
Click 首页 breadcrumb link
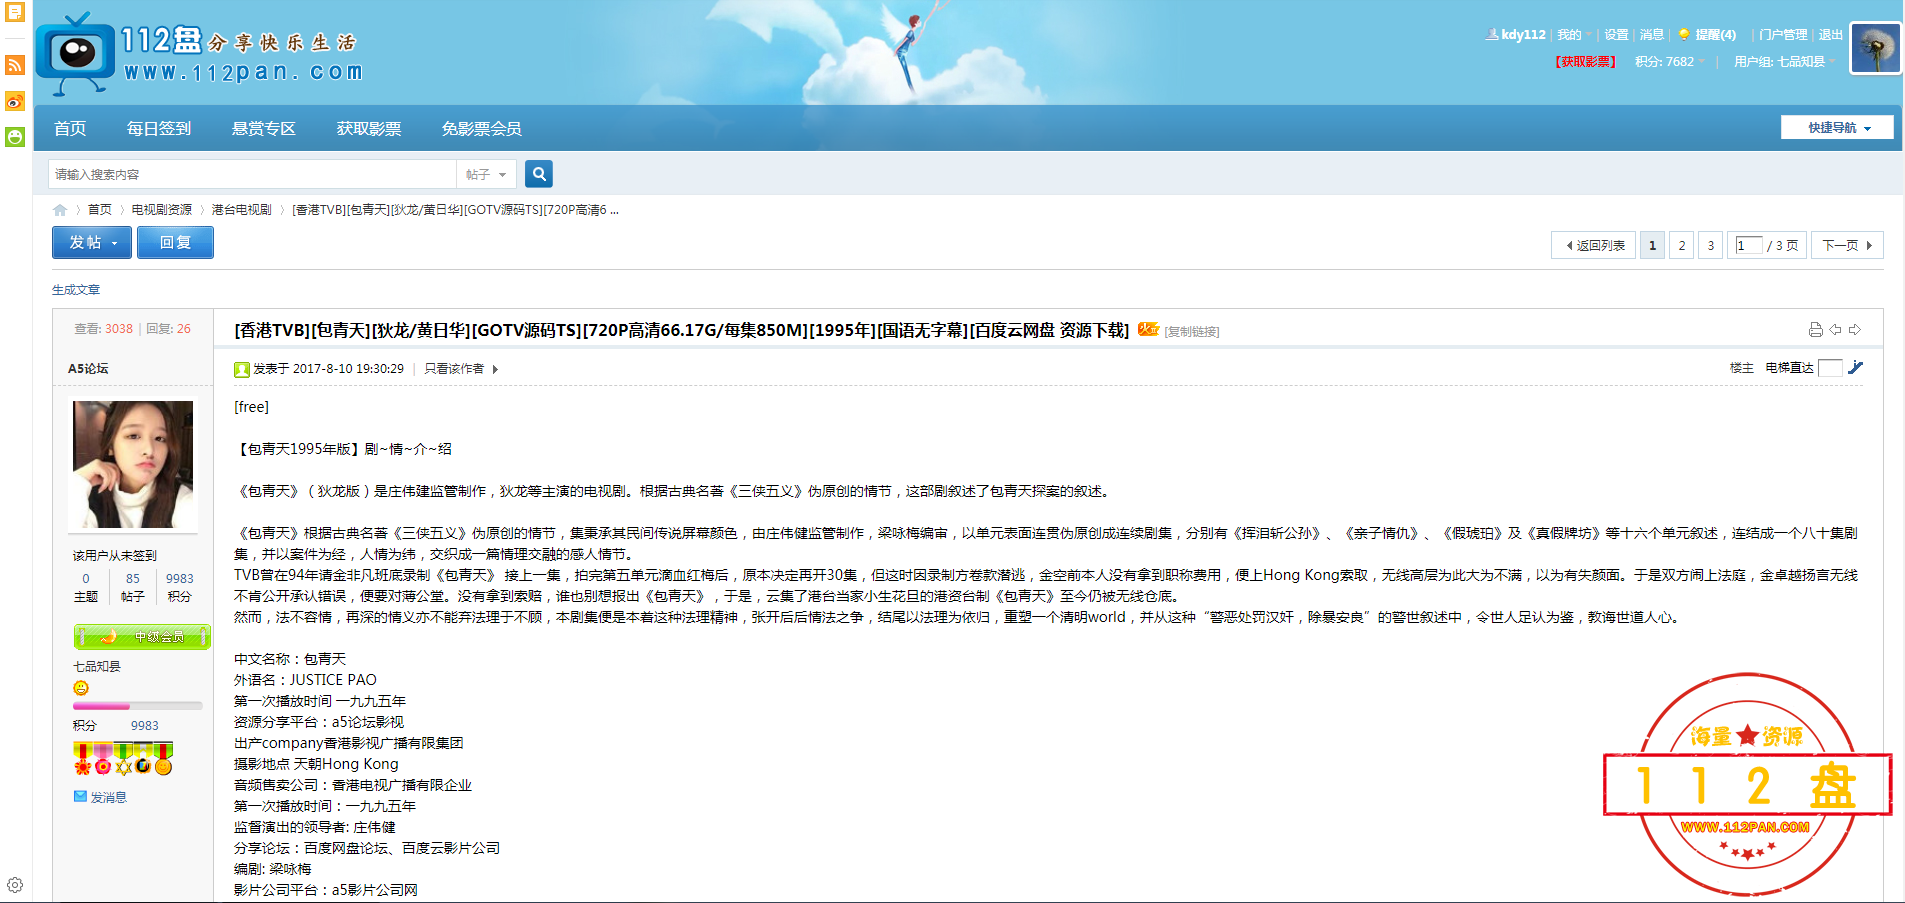[x=100, y=210]
